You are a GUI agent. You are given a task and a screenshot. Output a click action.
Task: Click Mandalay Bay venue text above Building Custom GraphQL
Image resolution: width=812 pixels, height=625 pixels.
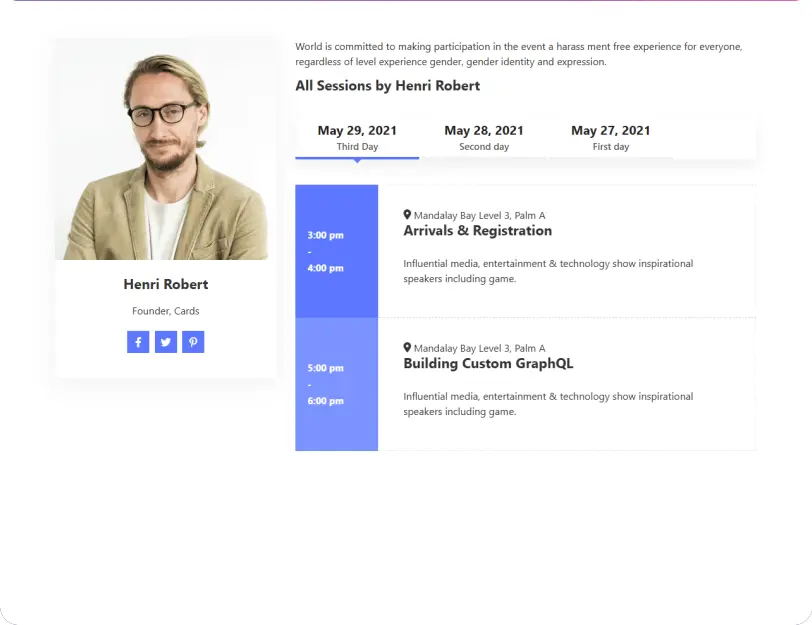click(x=479, y=348)
